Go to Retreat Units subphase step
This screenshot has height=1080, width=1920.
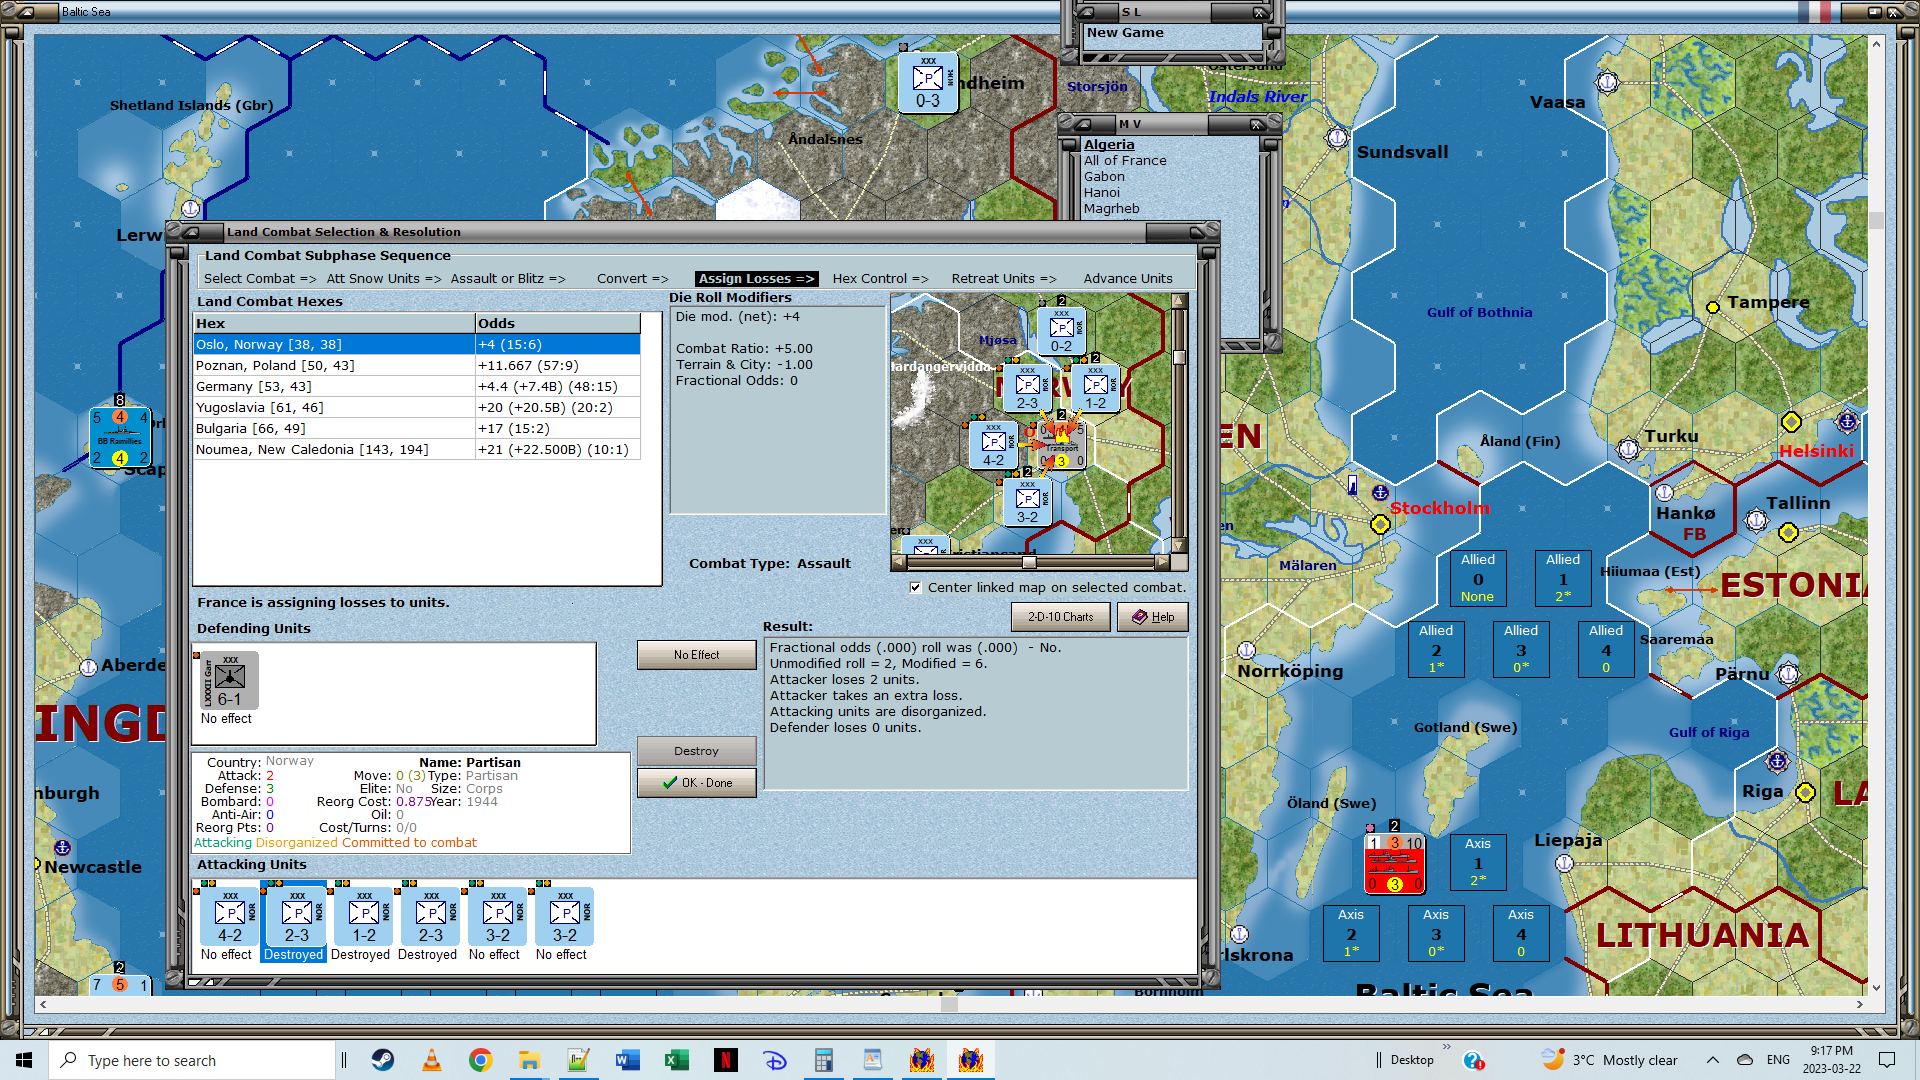click(1004, 279)
